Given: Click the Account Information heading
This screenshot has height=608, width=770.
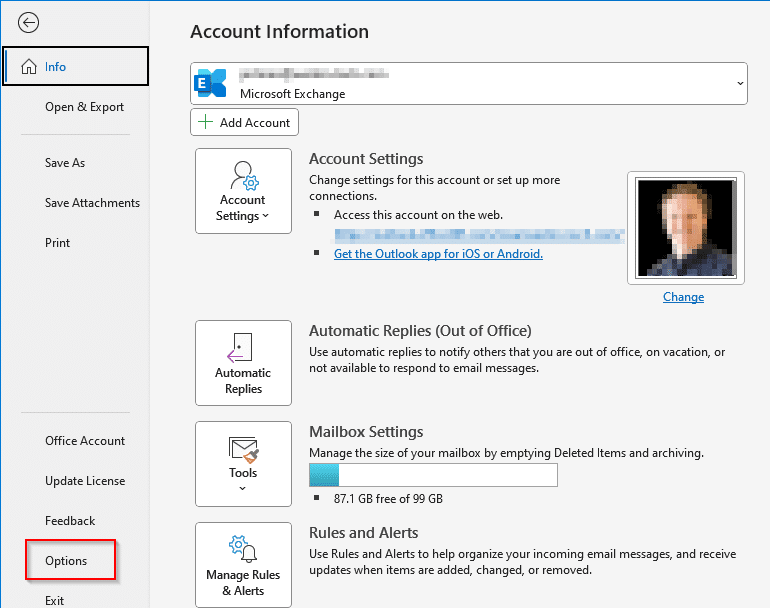Looking at the screenshot, I should tap(279, 31).
